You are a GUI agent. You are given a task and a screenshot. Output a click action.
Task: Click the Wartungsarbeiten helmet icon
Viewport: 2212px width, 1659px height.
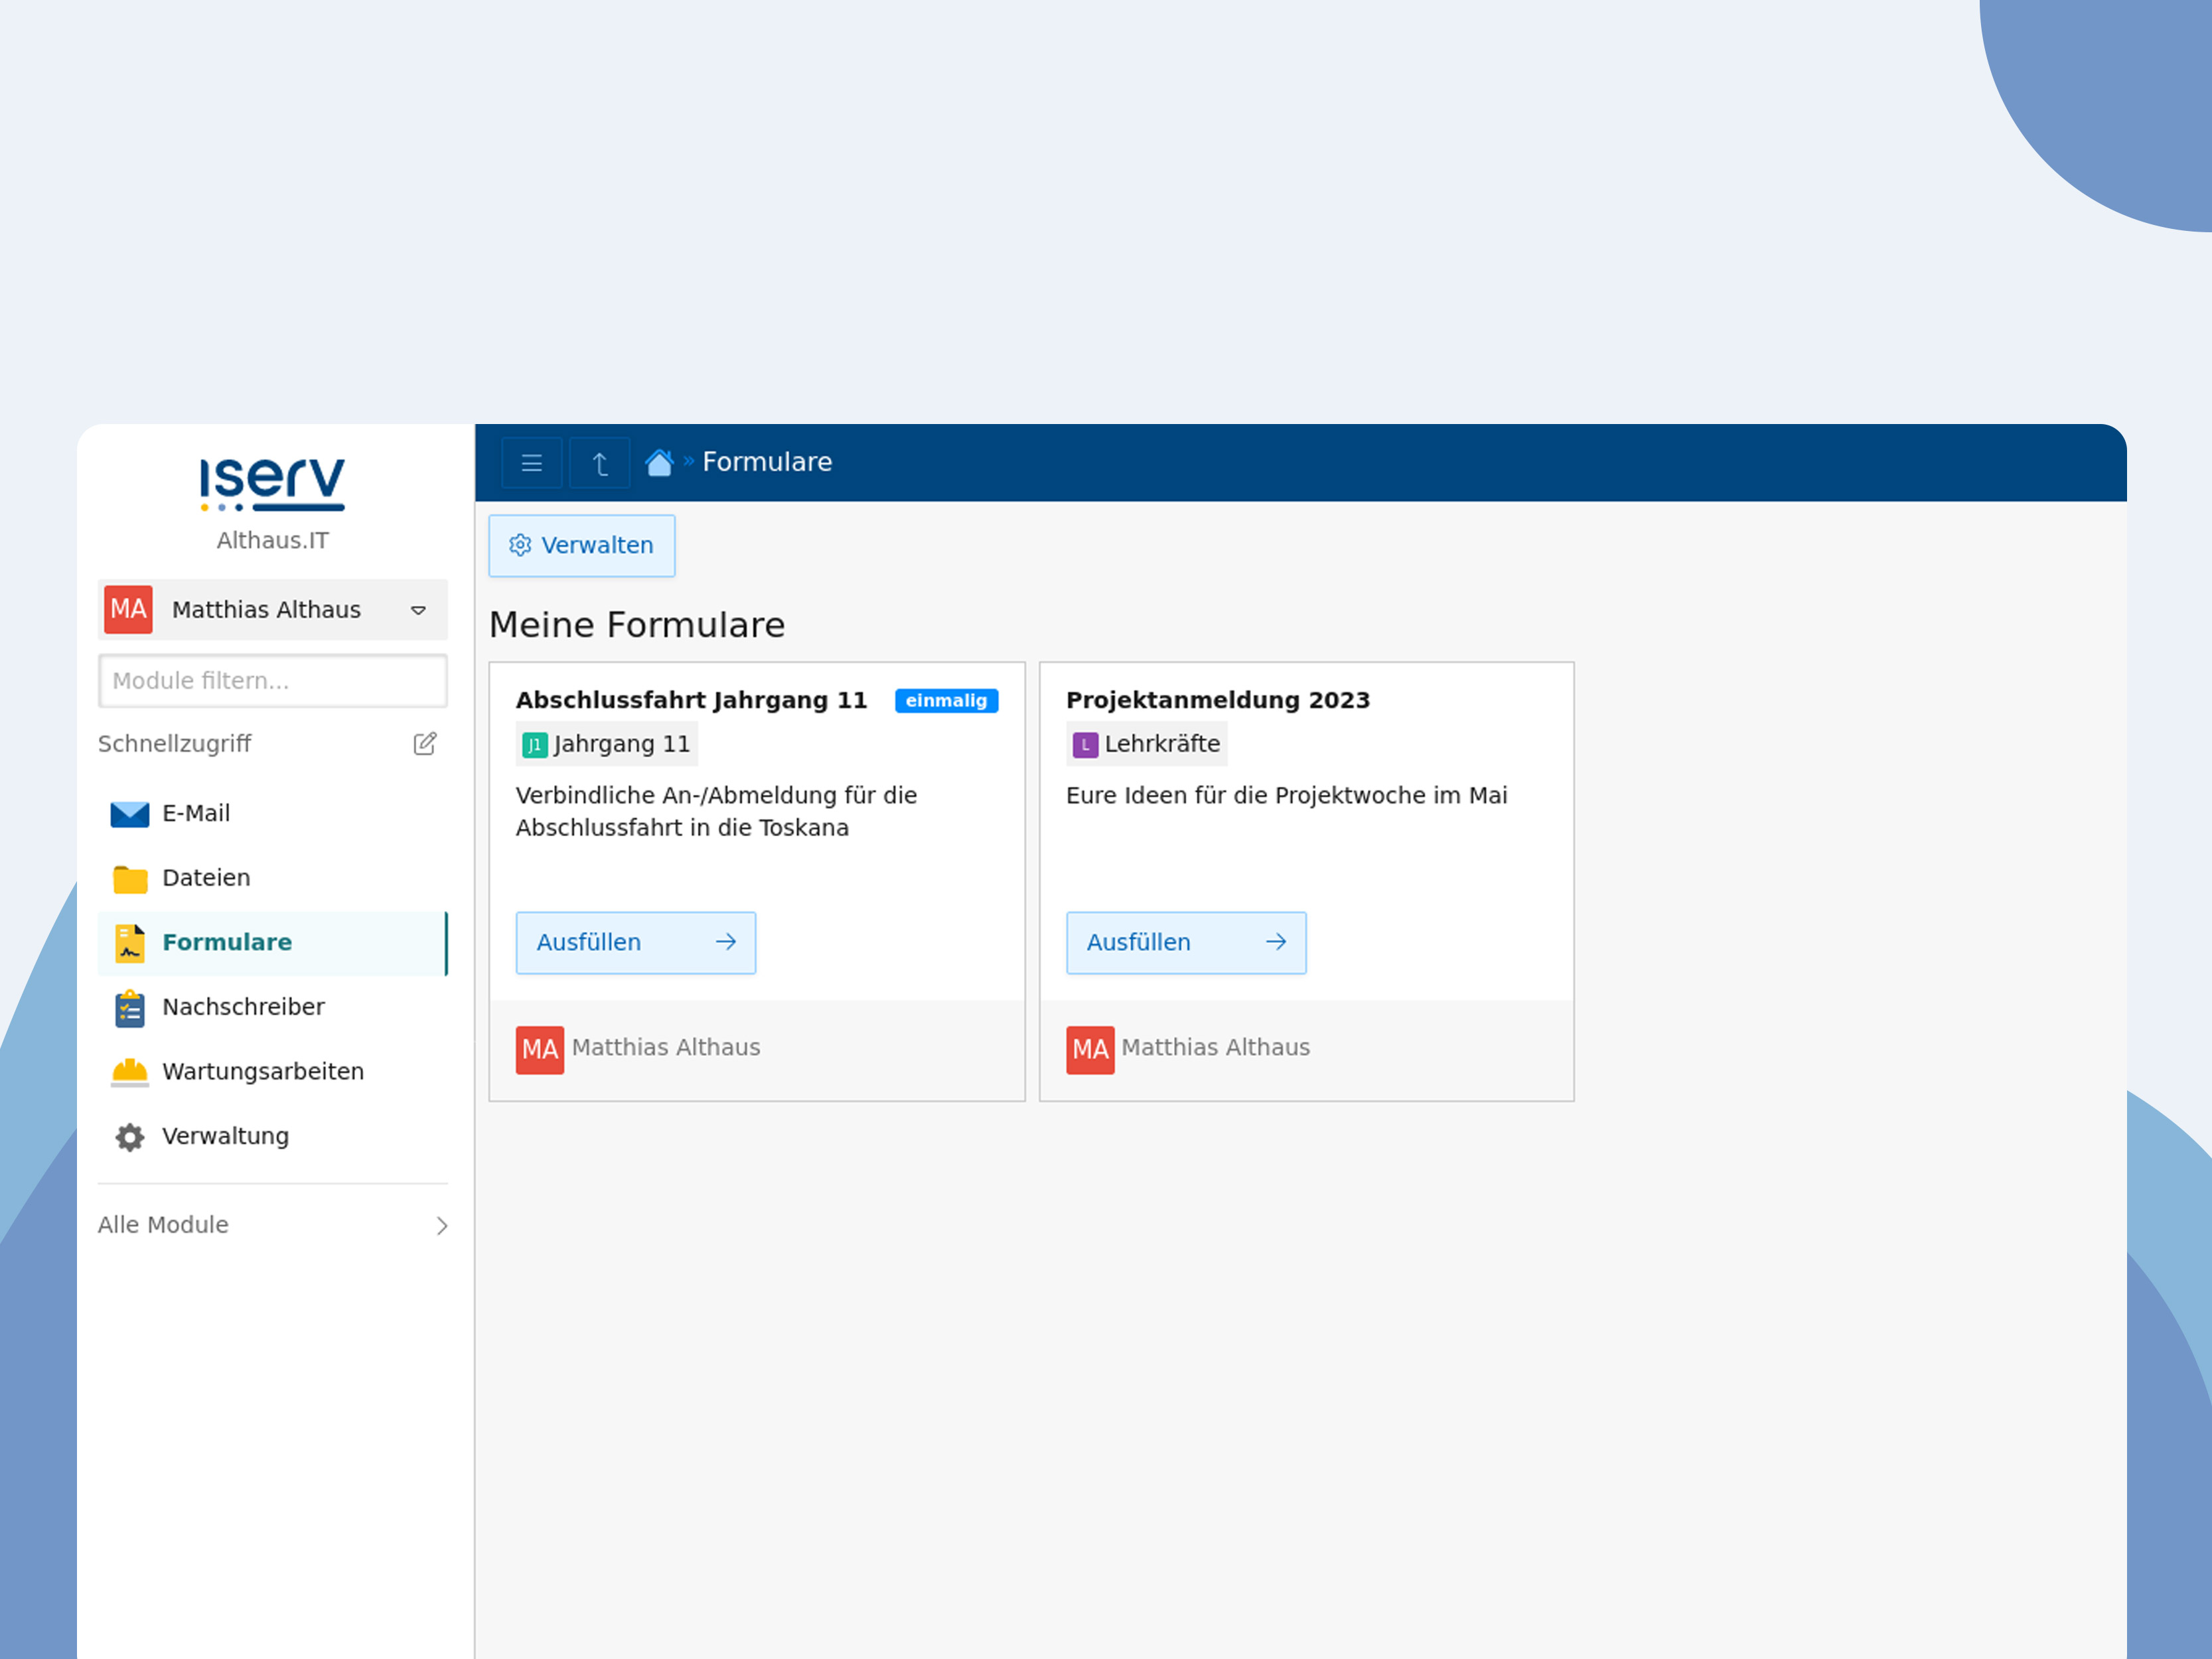coord(130,1072)
